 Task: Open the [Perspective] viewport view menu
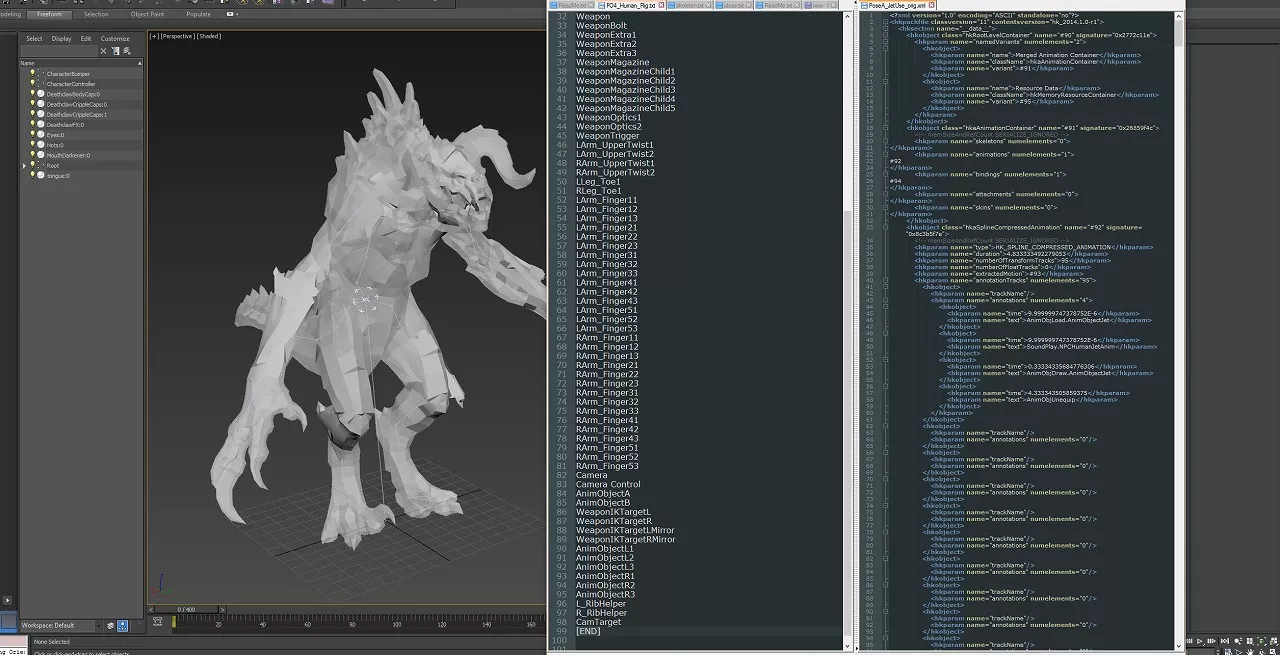tap(177, 36)
